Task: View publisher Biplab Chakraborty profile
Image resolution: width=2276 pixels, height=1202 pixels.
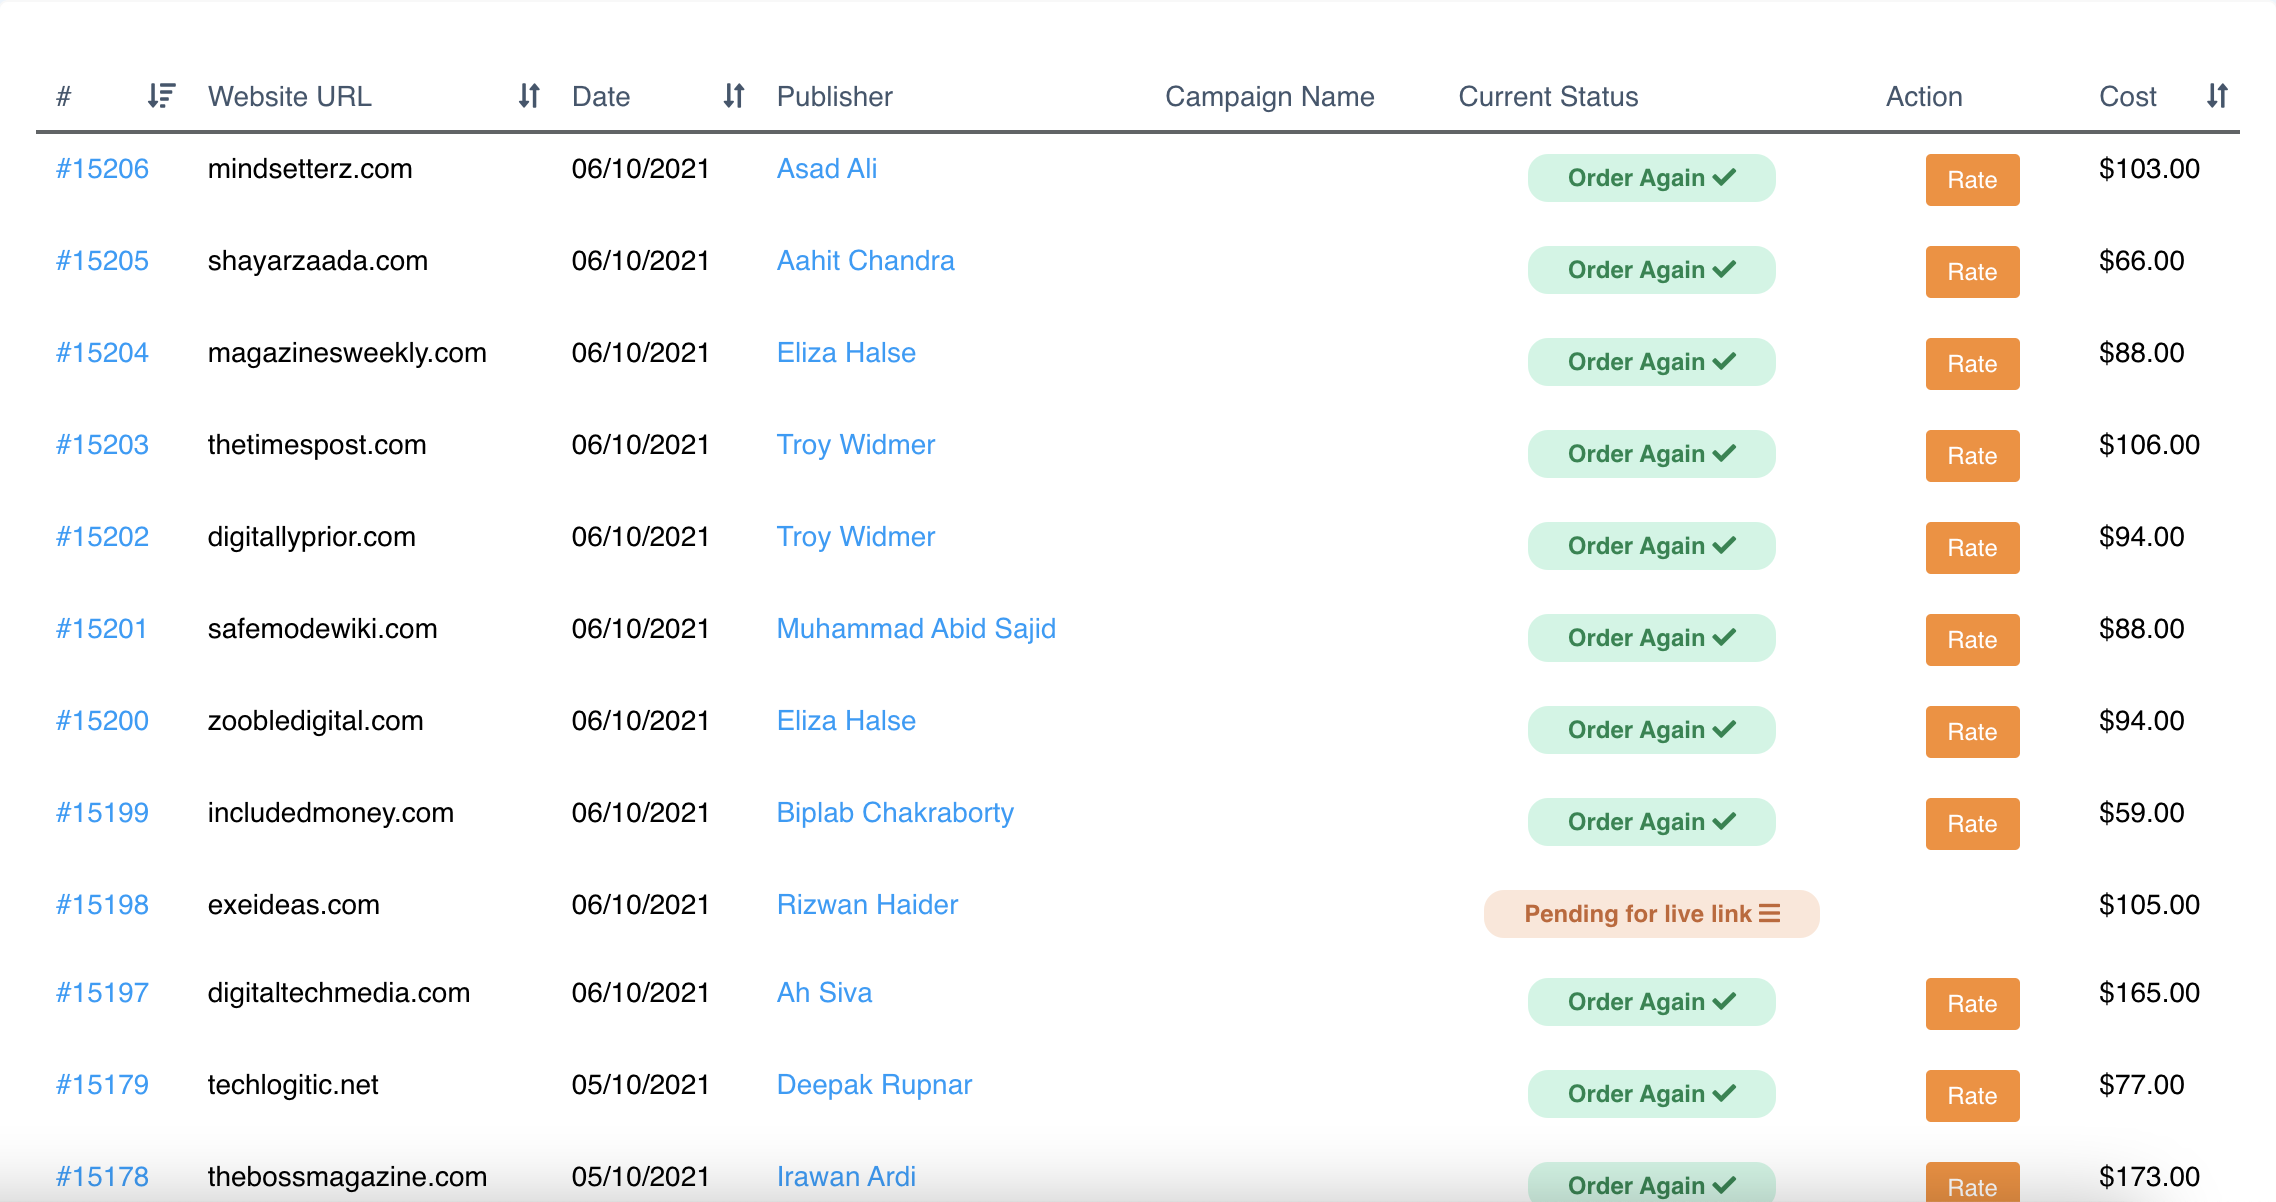Action: tap(895, 812)
